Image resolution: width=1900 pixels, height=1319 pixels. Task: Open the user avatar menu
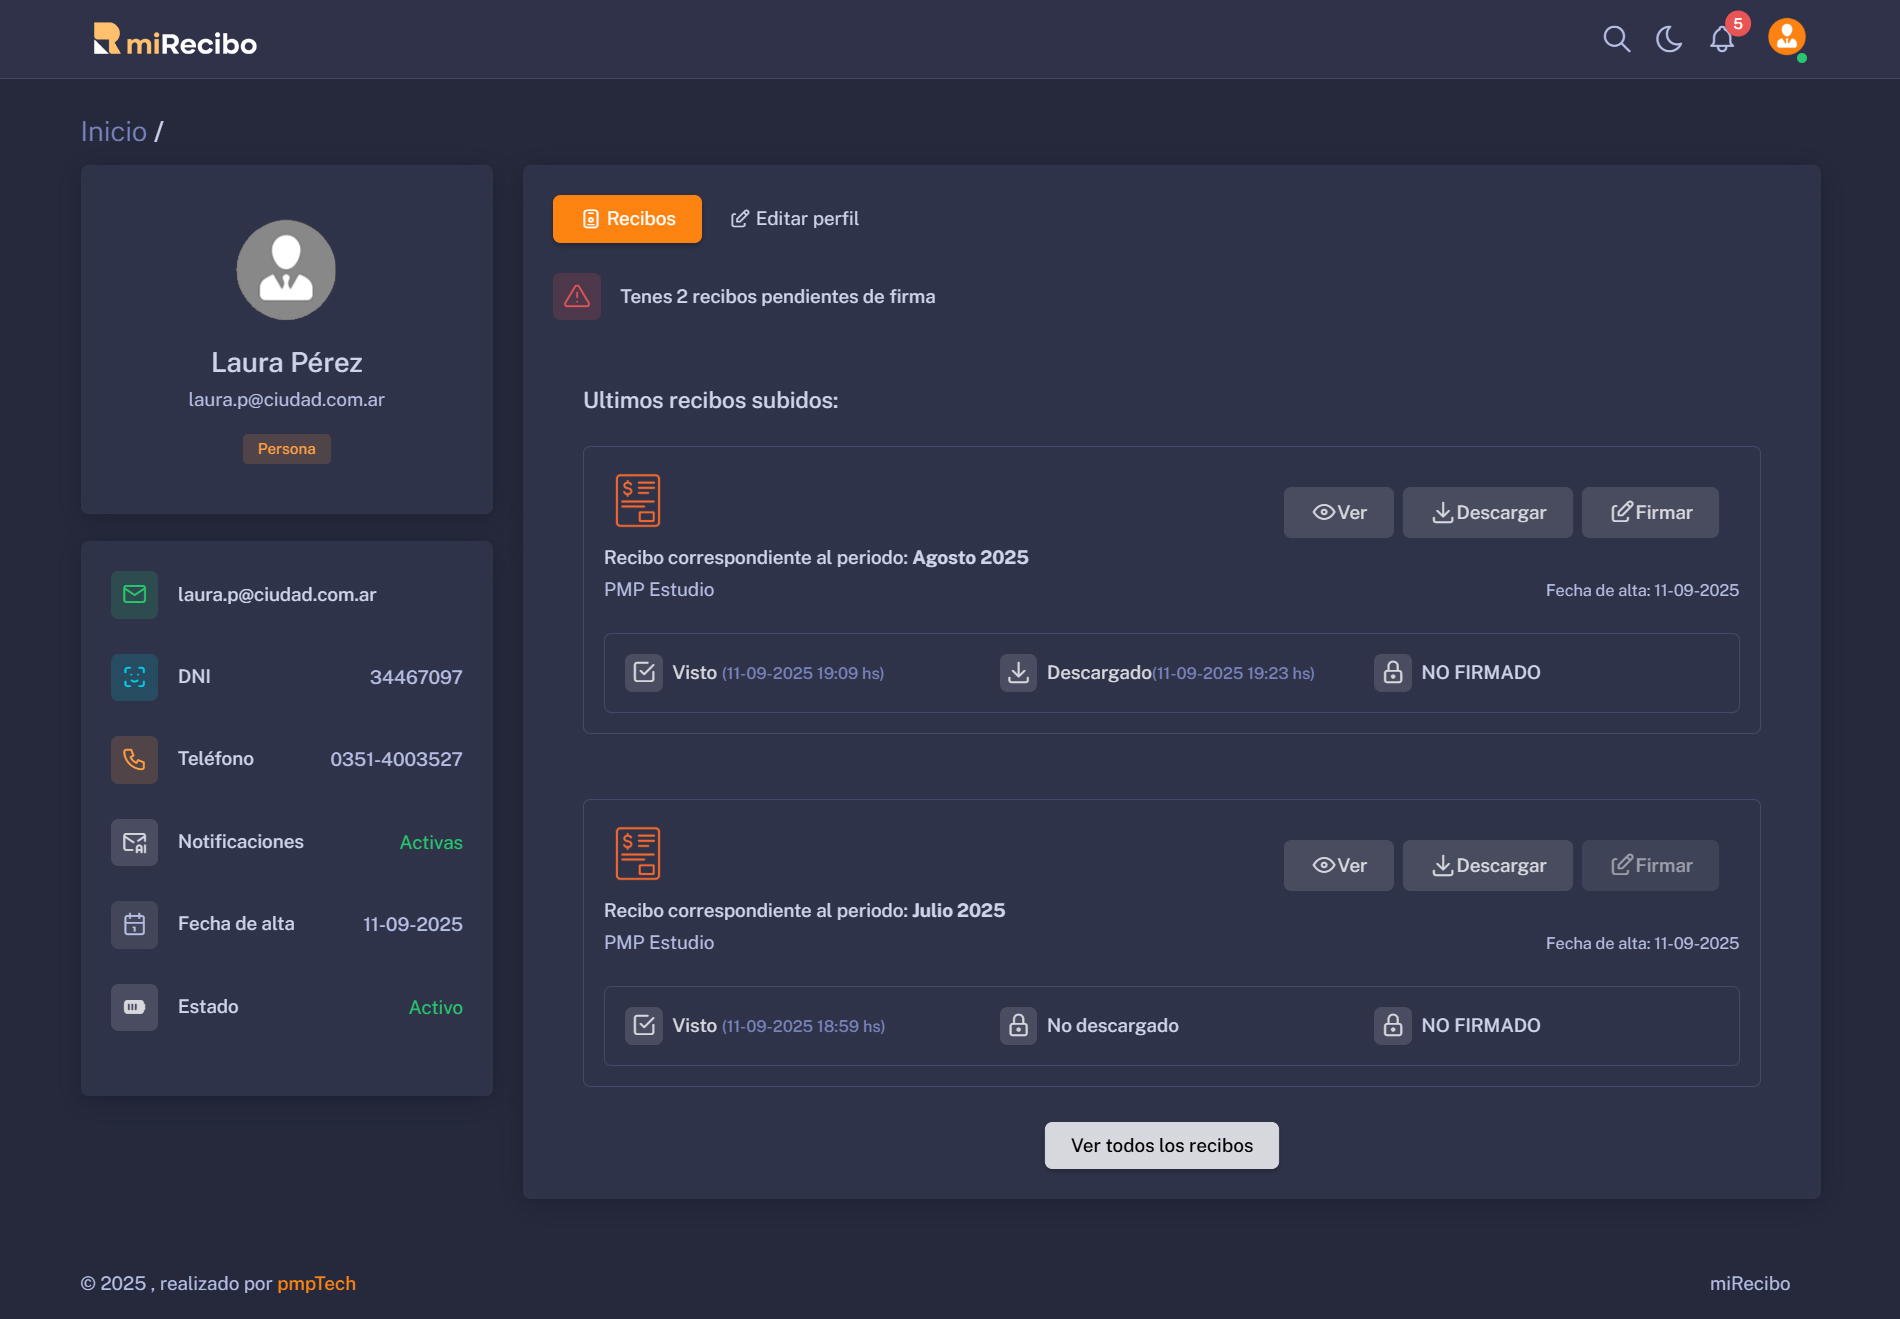pyautogui.click(x=1786, y=38)
